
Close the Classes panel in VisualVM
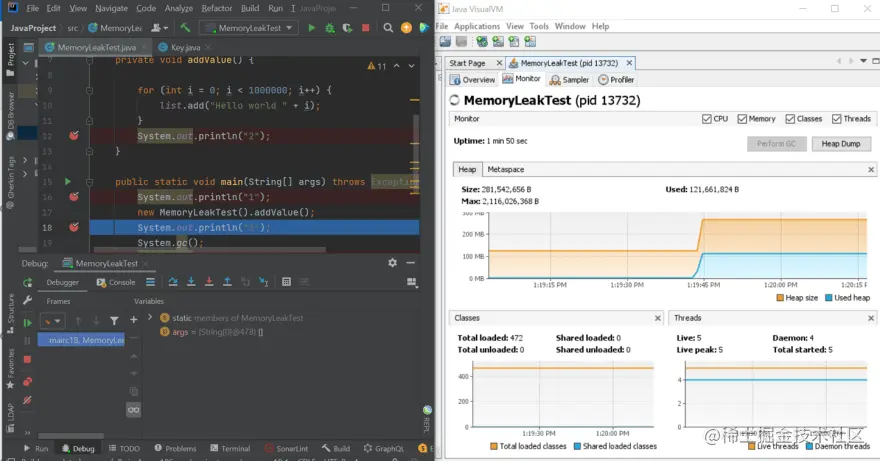pyautogui.click(x=658, y=318)
